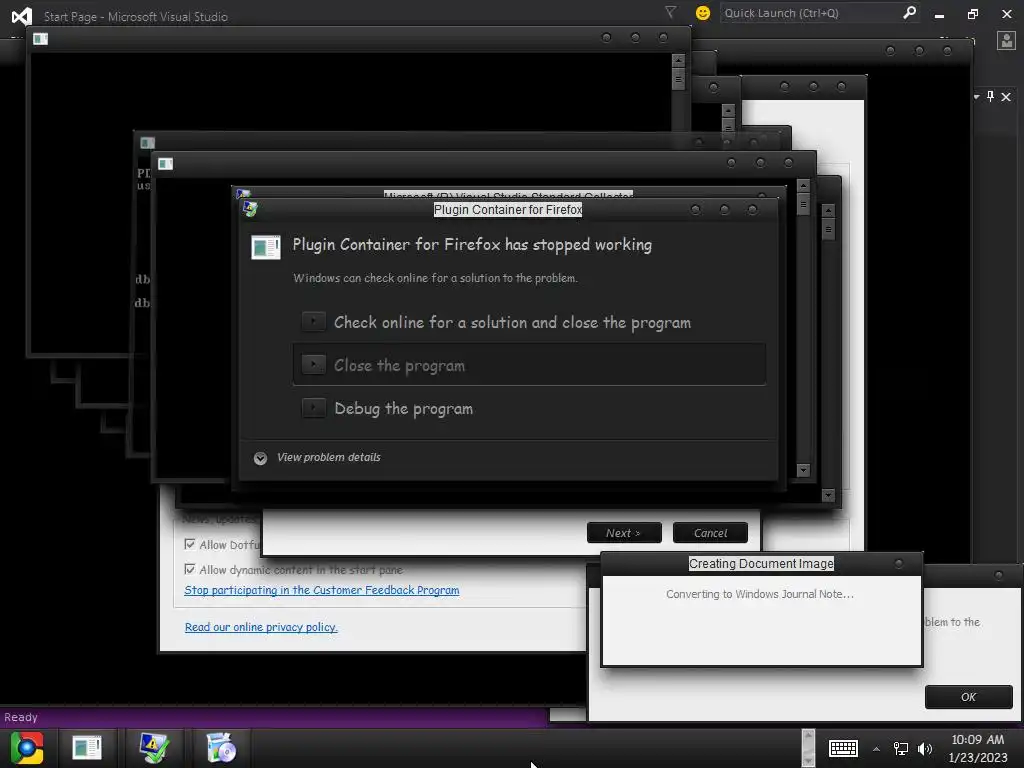Open the side panel dropdown arrow

pos(976,97)
